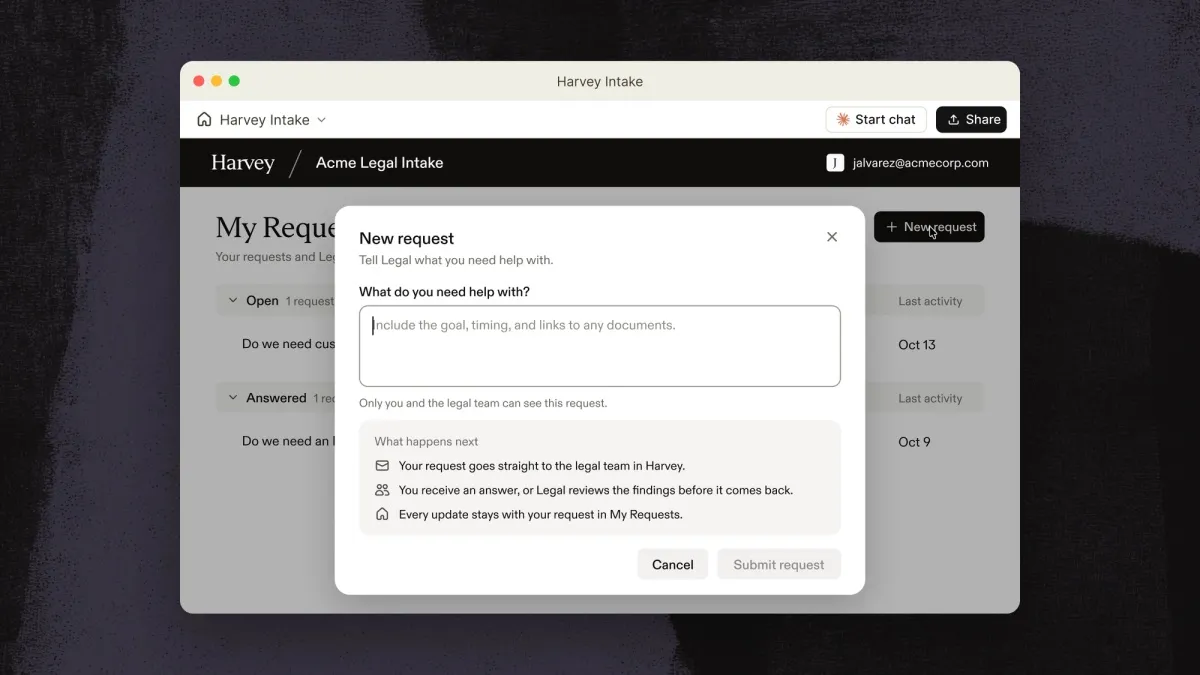The image size is (1200, 675).
Task: Click the privacy note "Only you and the legal team"
Action: click(x=483, y=403)
